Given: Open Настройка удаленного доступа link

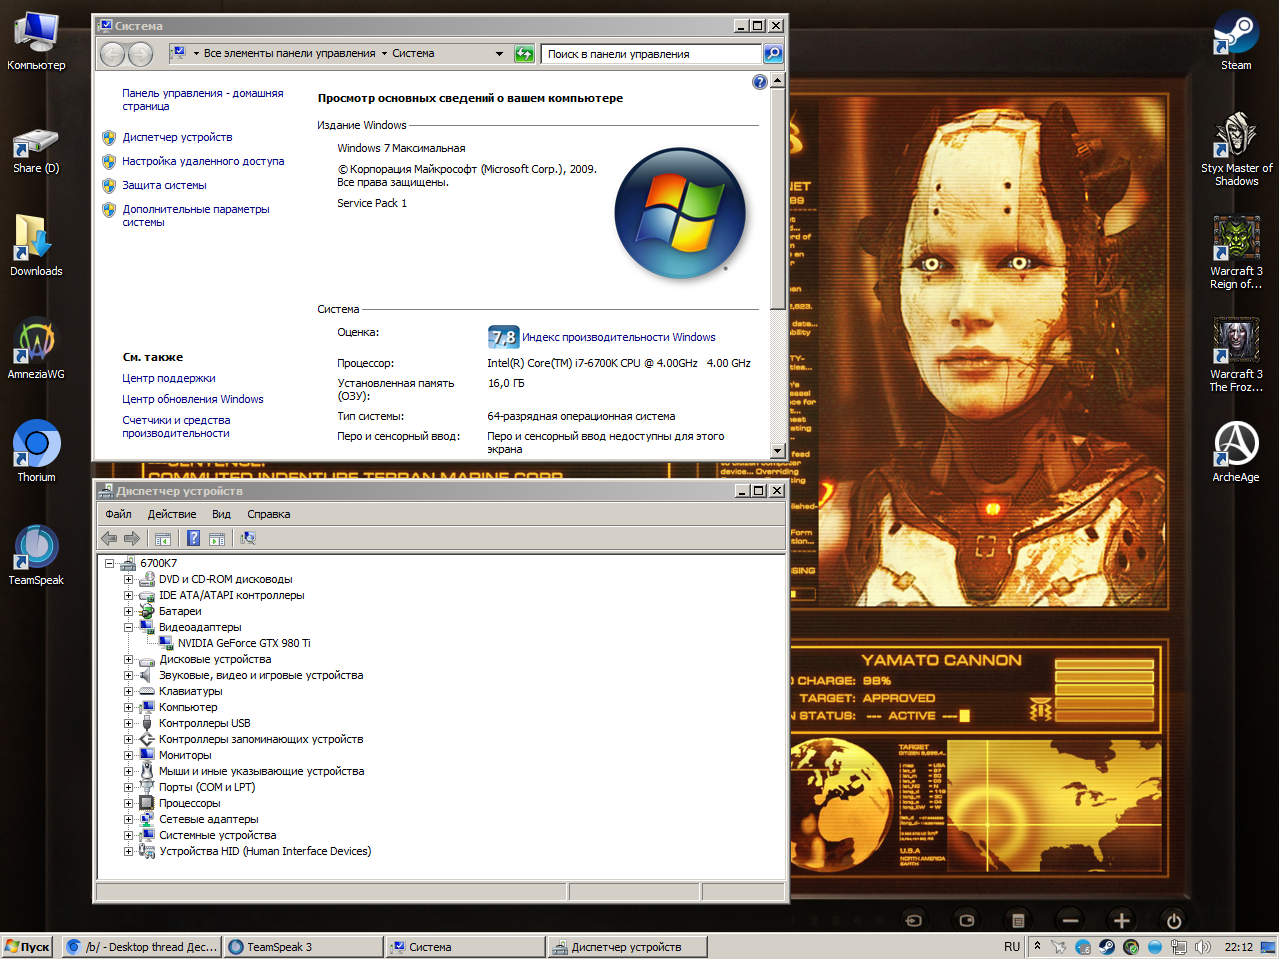Looking at the screenshot, I should coord(203,161).
